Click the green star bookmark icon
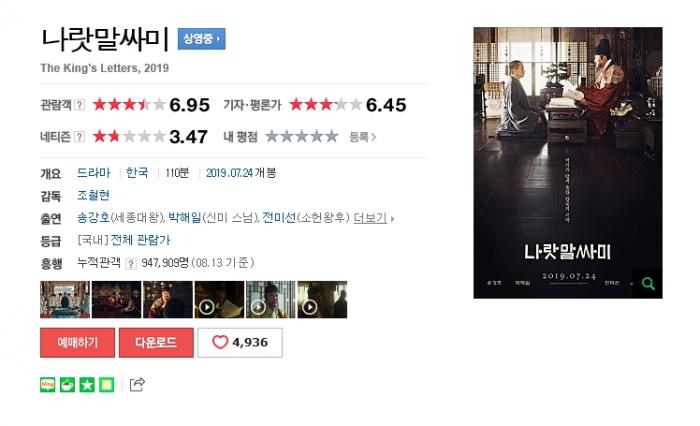Screen dimensions: 700x426 (x=87, y=384)
